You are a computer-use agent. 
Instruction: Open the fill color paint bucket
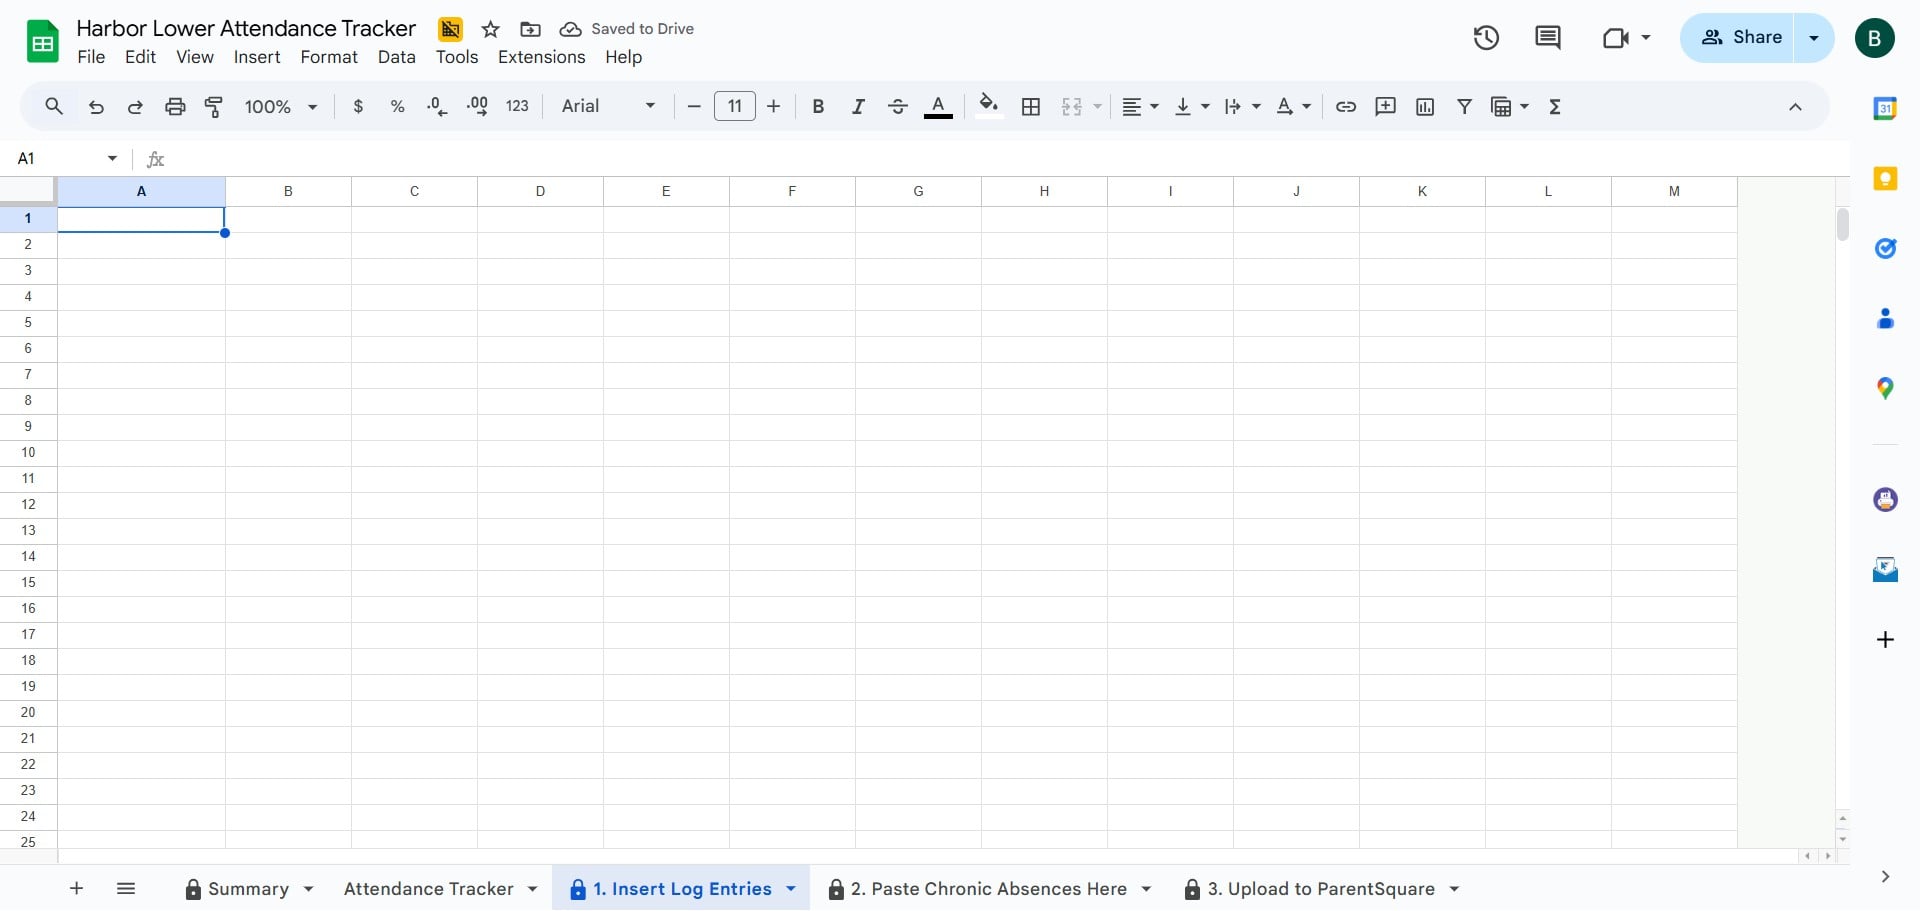(989, 106)
